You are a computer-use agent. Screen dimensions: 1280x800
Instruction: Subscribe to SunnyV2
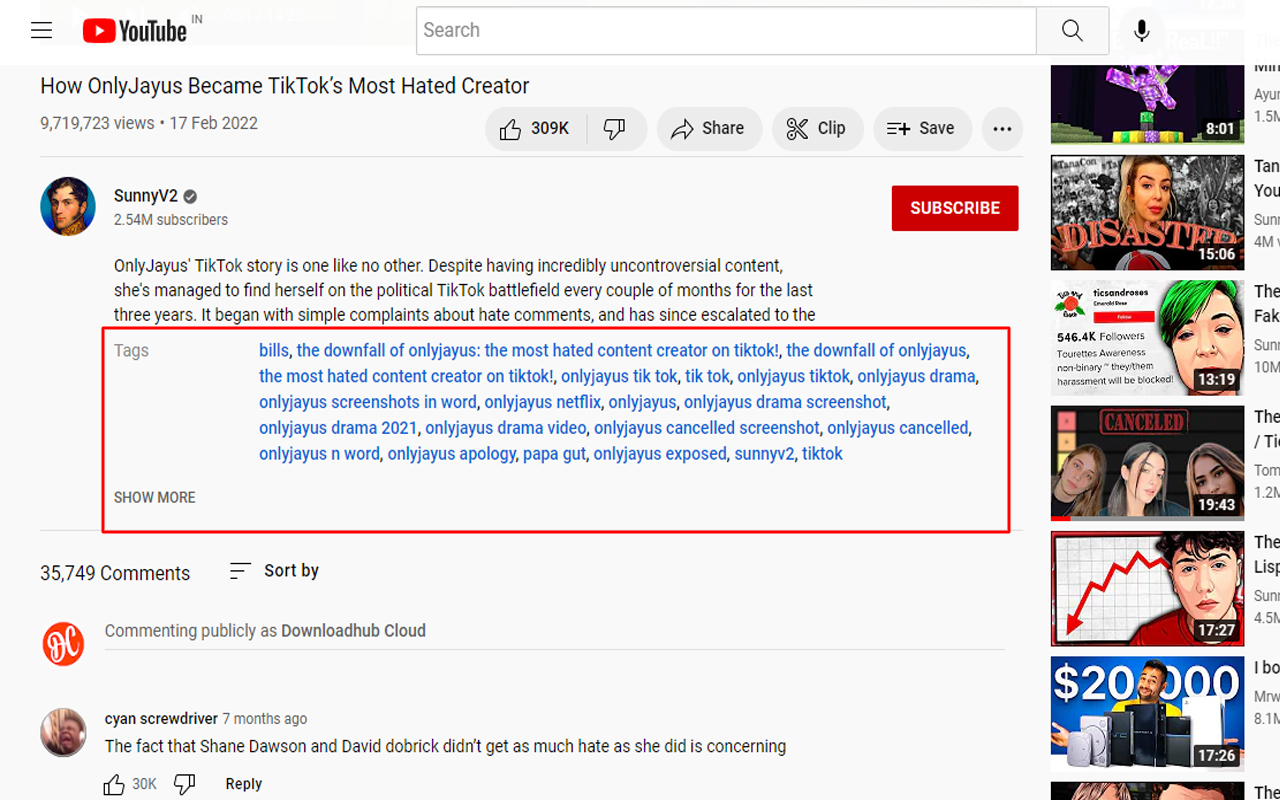tap(955, 208)
